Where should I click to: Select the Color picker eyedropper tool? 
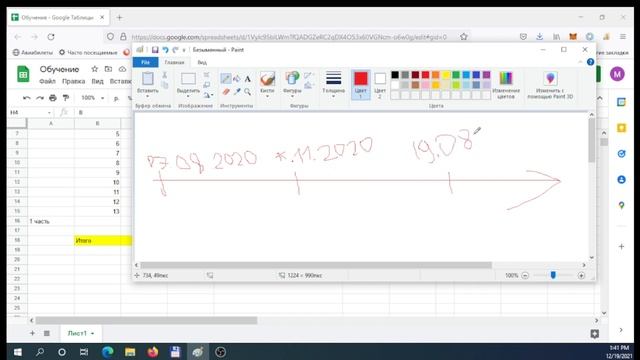coord(237,92)
